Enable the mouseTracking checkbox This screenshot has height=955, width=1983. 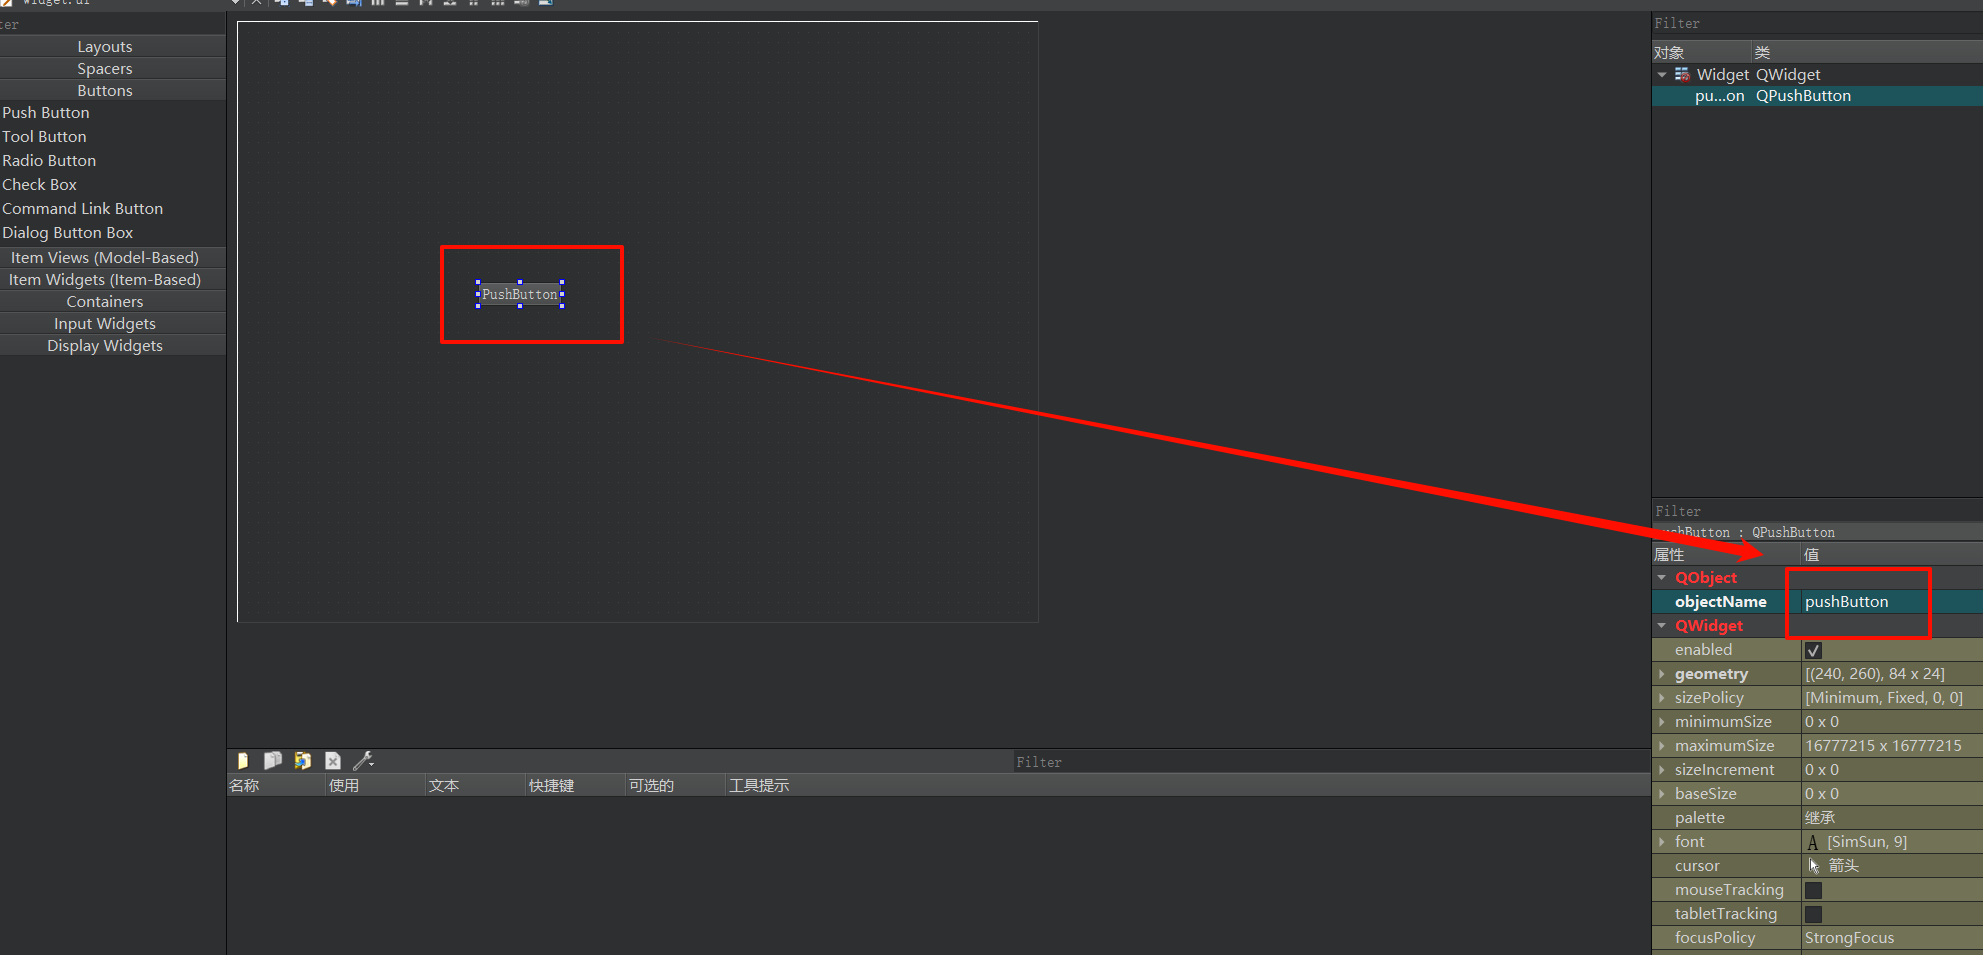(x=1814, y=890)
